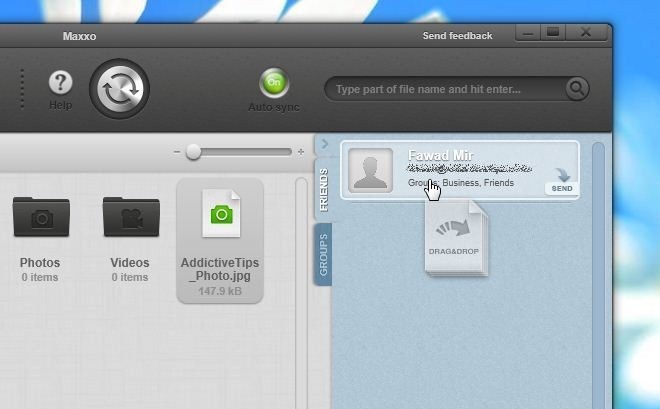This screenshot has height=409, width=660.
Task: Maximize the Maxxo window
Action: click(553, 32)
